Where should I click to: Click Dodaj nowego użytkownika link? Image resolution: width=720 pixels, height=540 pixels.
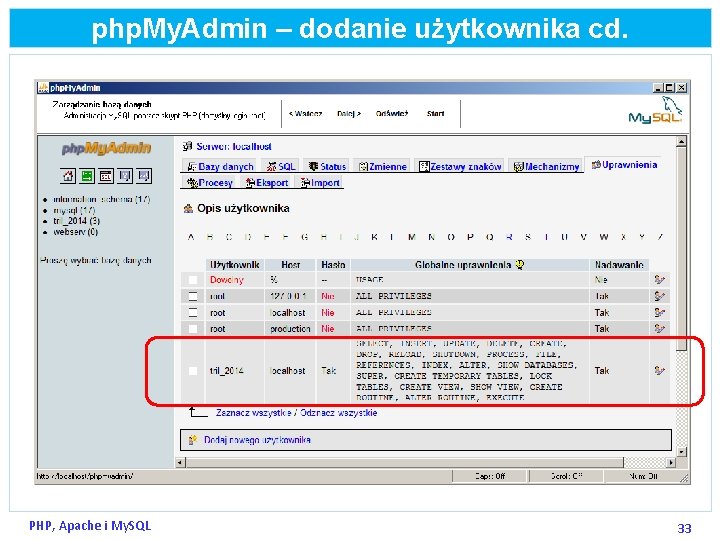coord(257,440)
